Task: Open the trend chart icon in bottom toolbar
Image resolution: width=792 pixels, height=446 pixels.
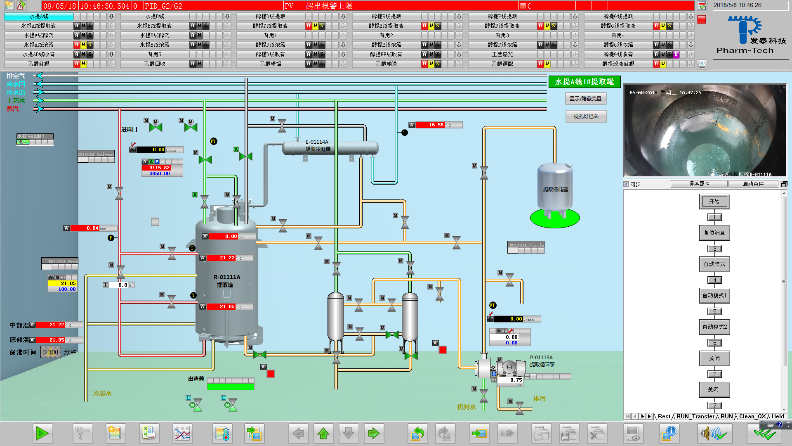Action: pyautogui.click(x=183, y=433)
